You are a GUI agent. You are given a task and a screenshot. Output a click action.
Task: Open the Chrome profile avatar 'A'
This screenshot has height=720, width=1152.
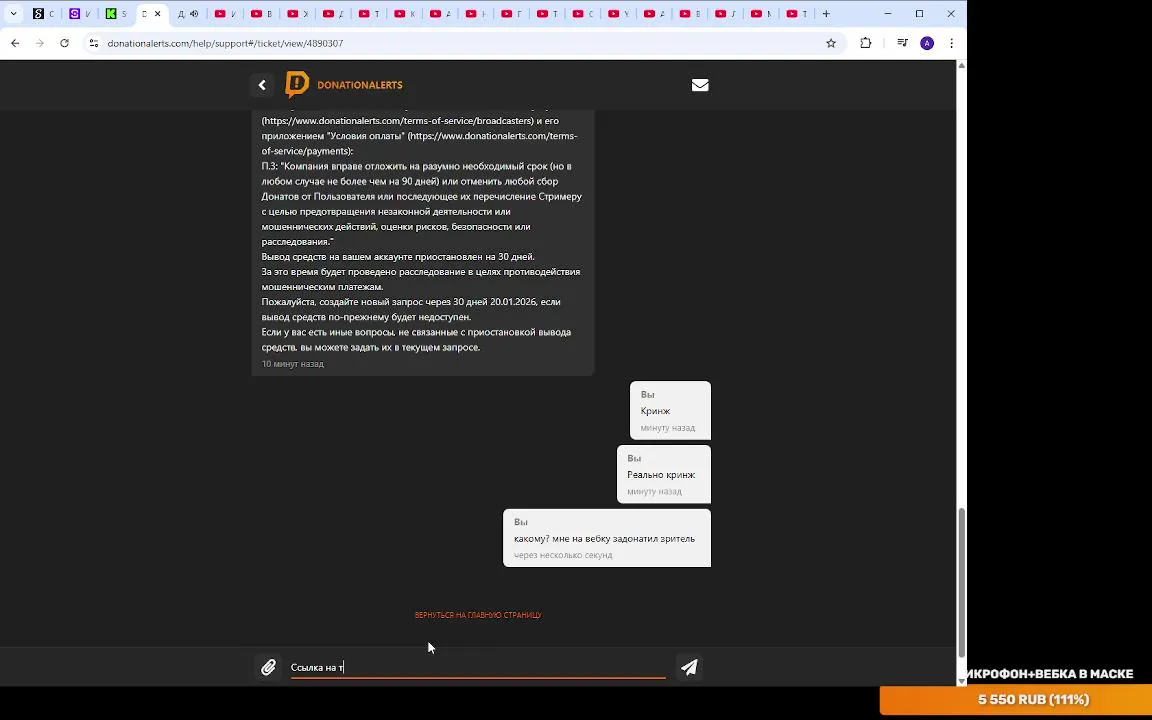click(927, 43)
